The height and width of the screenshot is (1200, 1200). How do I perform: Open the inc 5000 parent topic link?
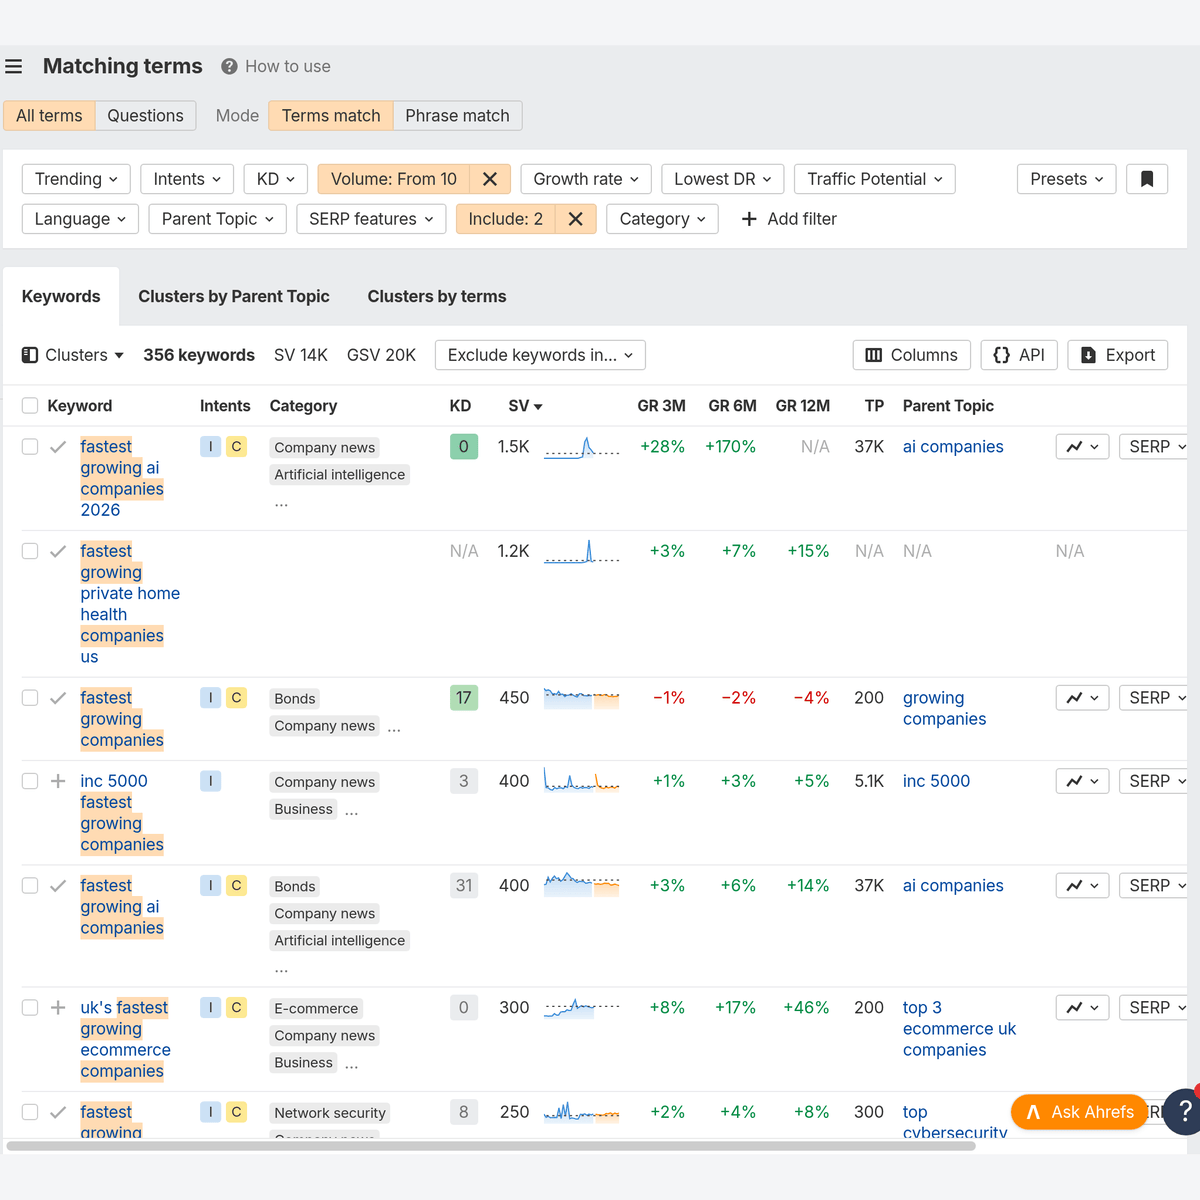click(x=936, y=781)
